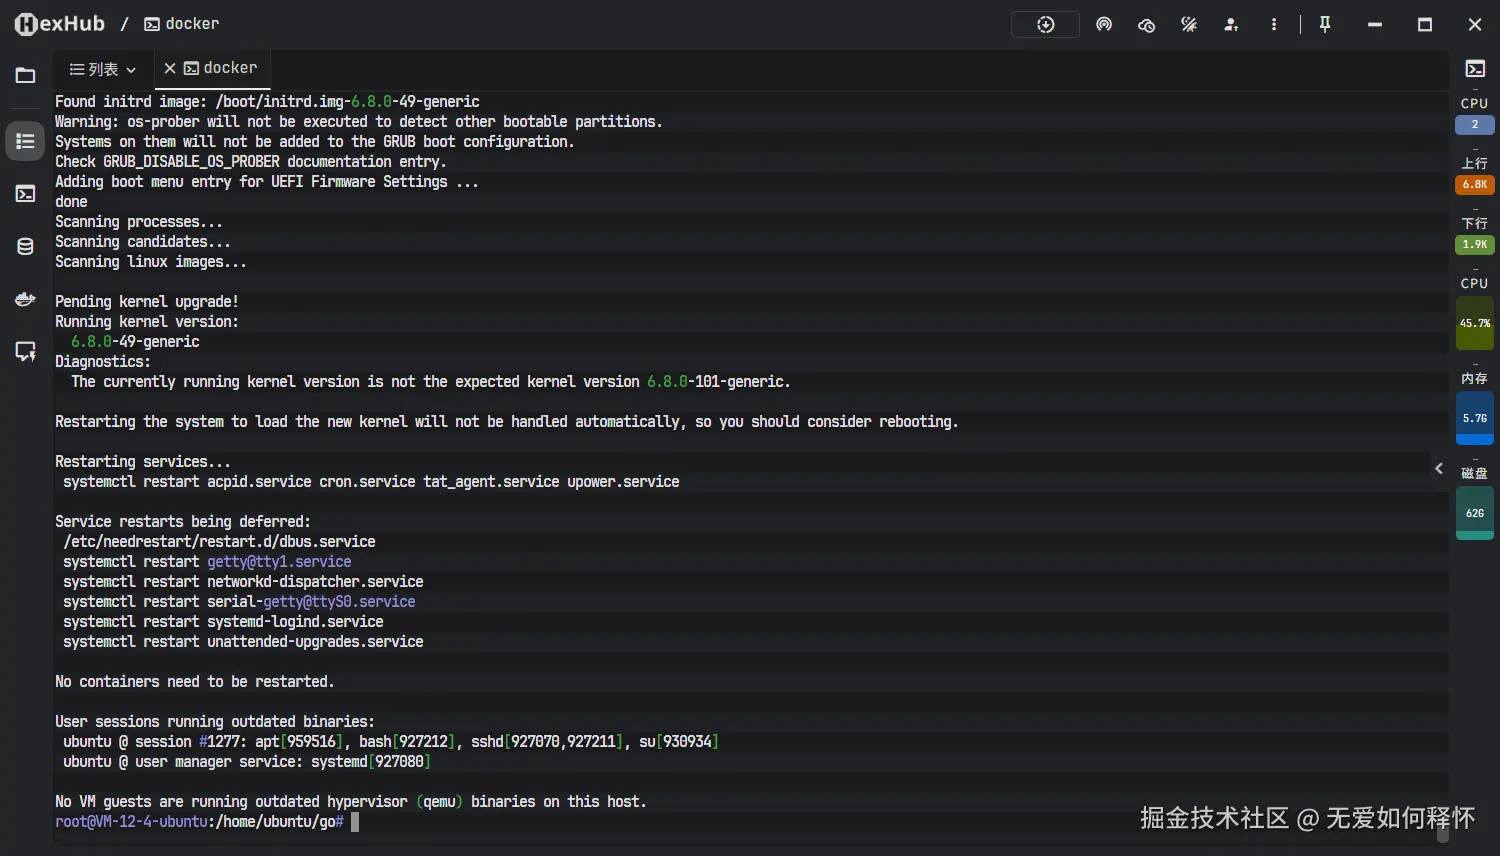The image size is (1500, 856).
Task: Open the cloud sync clock icon
Action: 1146,24
